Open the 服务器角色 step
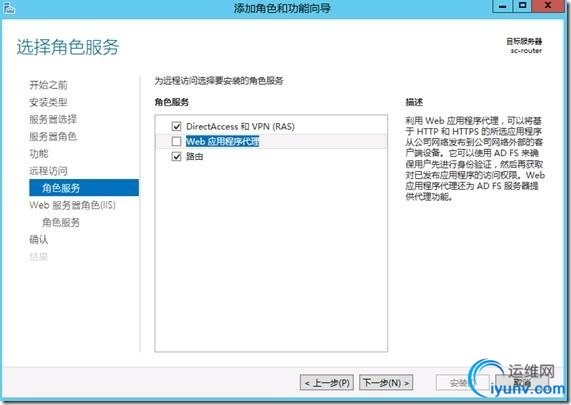The width and height of the screenshot is (571, 405). point(53,136)
